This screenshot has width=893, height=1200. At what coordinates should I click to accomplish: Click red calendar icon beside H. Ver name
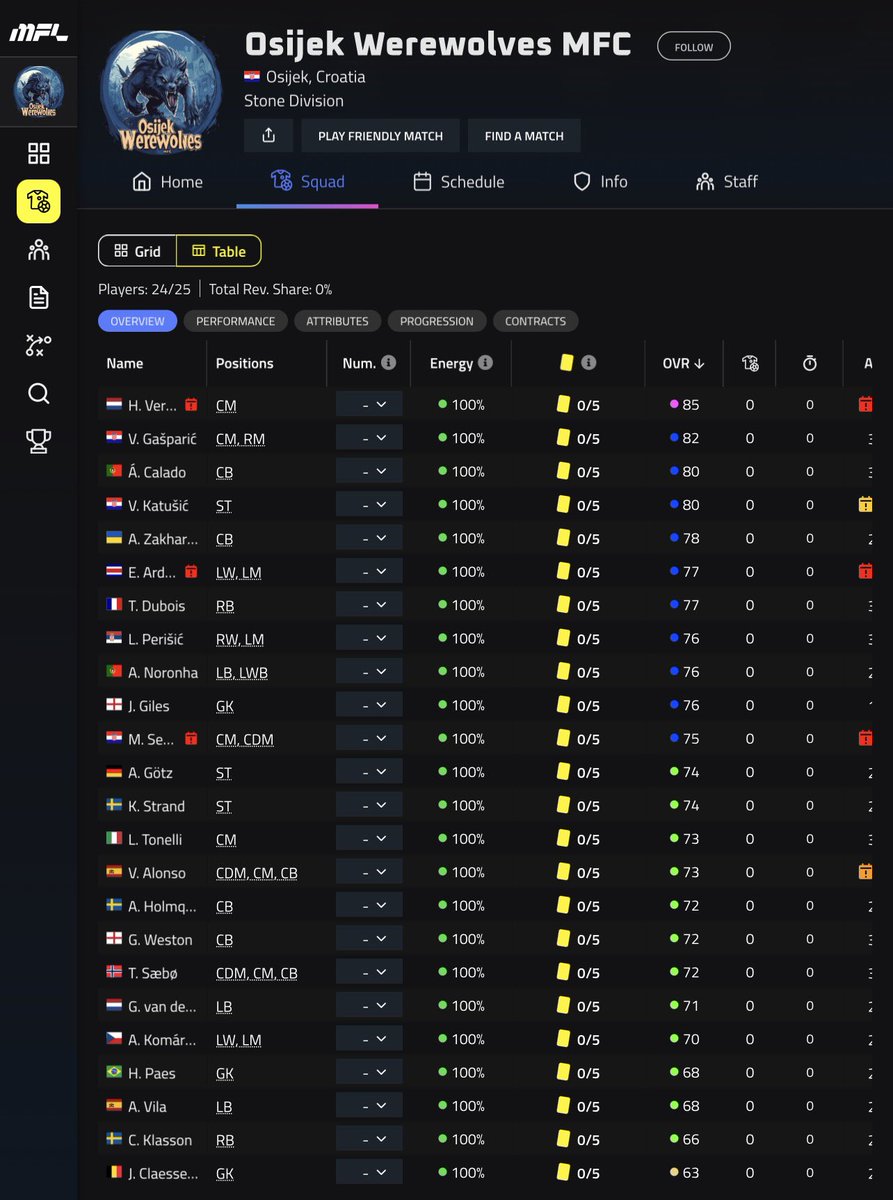tap(192, 405)
